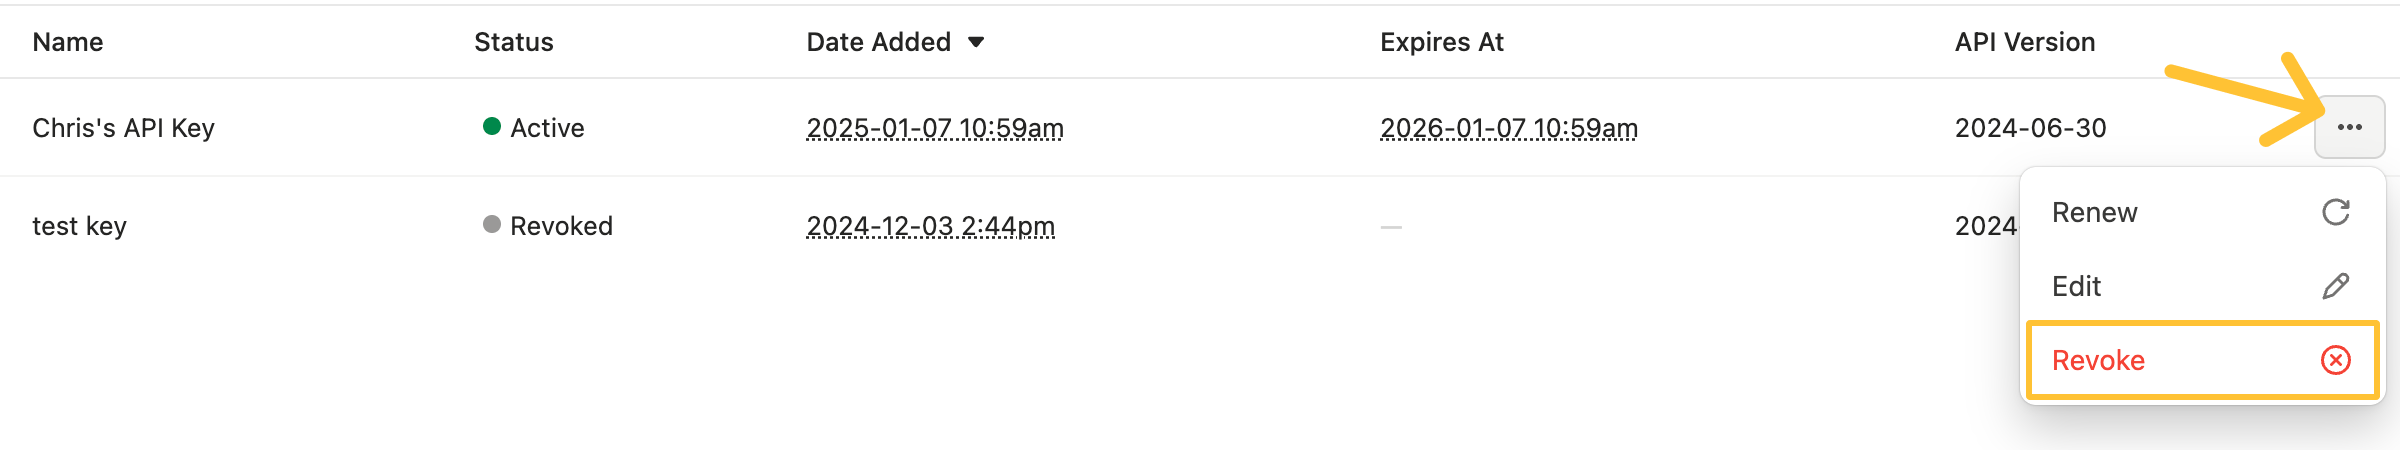Click the 2026-01-07 10:59am expiry date

[1508, 128]
